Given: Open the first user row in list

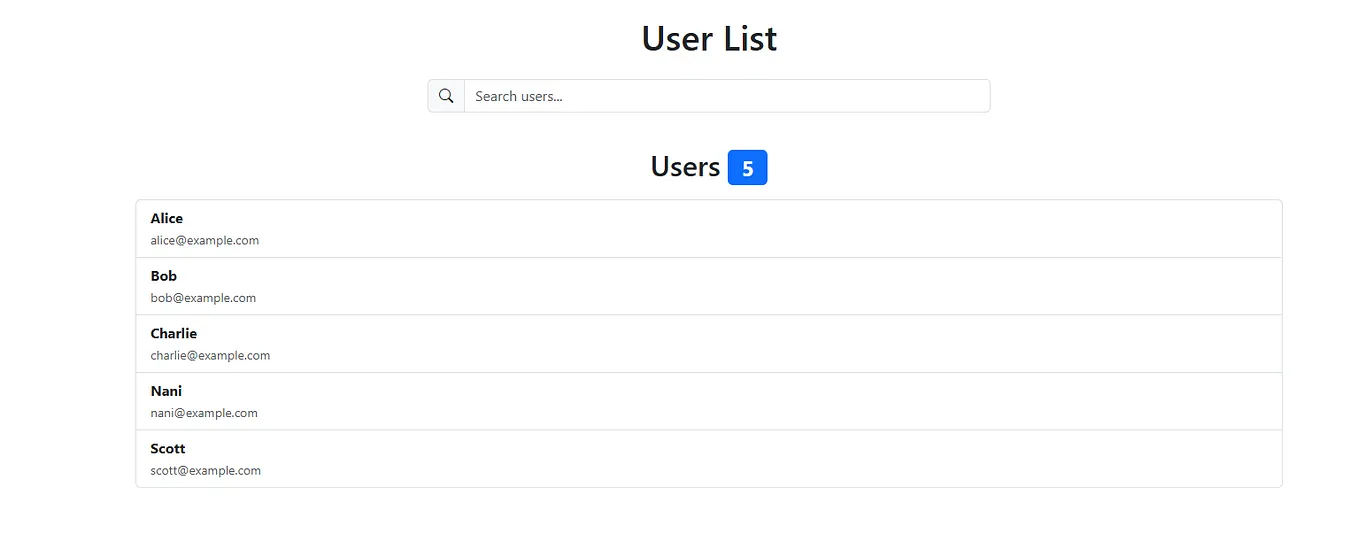Looking at the screenshot, I should pyautogui.click(x=709, y=229).
